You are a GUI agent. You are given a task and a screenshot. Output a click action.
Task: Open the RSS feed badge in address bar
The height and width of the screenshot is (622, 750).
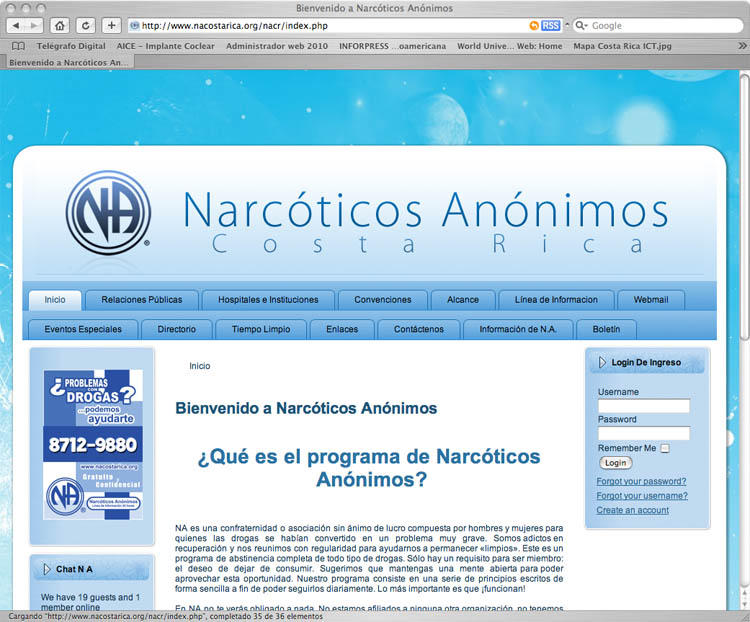pyautogui.click(x=551, y=25)
